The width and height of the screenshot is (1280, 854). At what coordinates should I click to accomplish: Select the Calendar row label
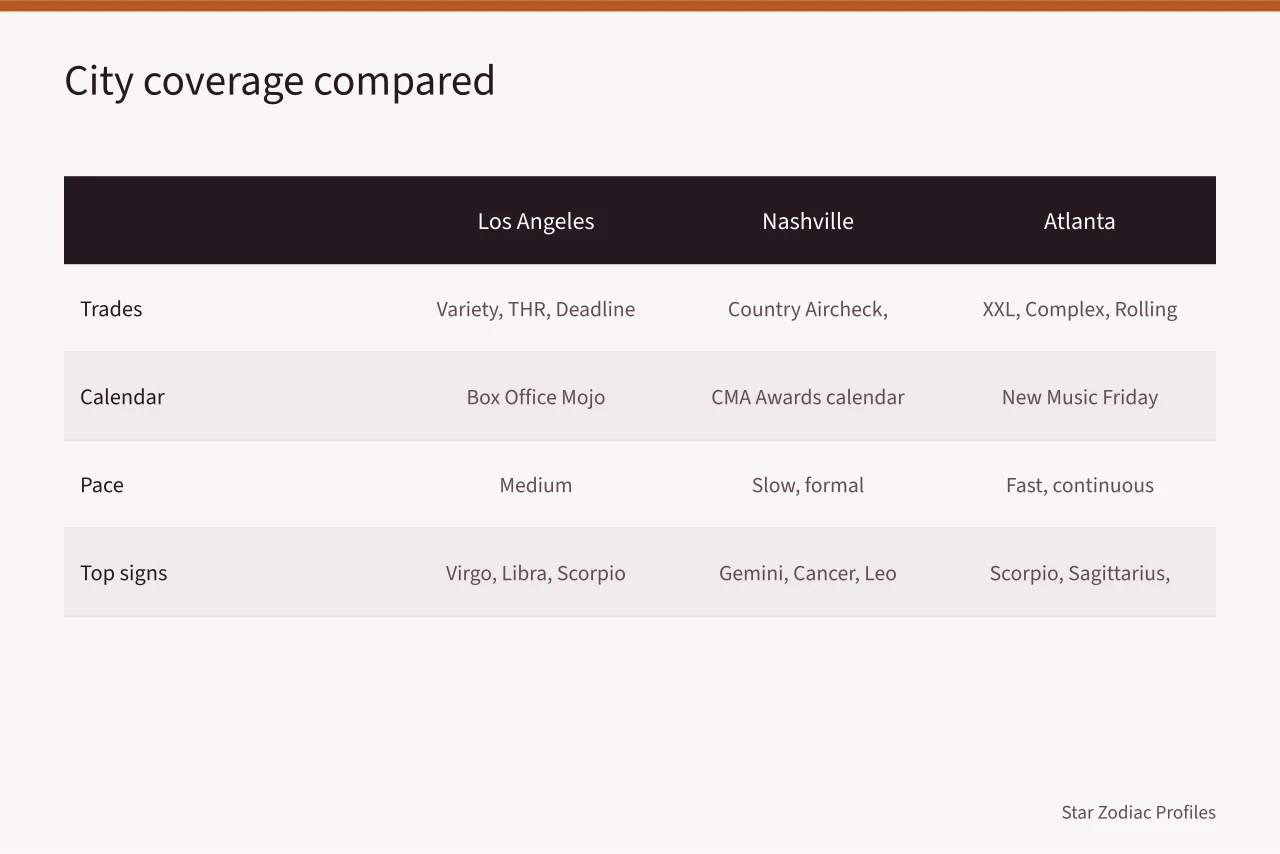122,397
